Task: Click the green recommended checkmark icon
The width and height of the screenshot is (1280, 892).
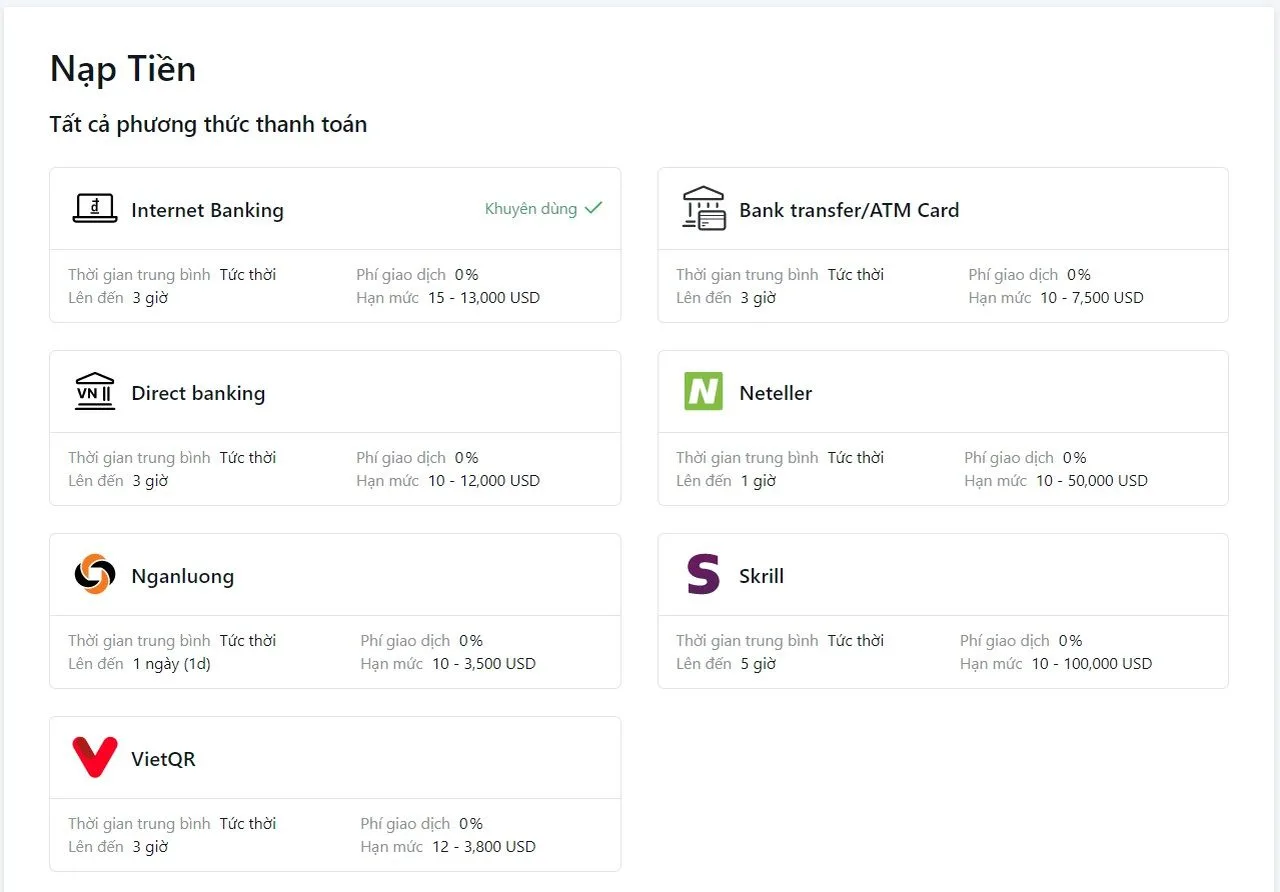Action: click(594, 208)
